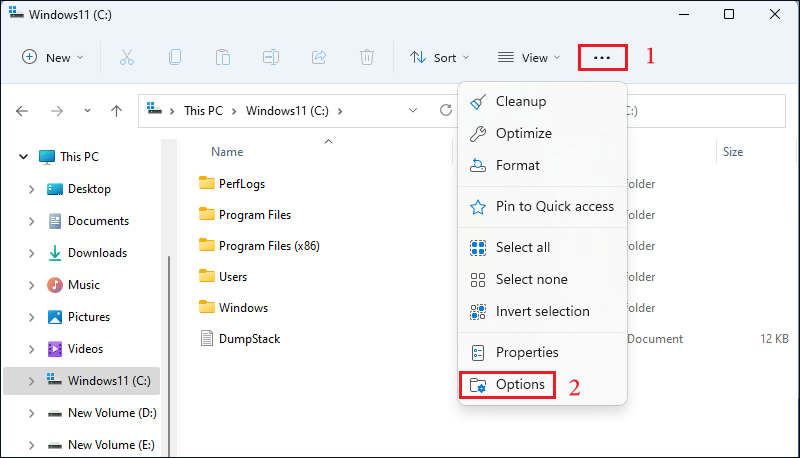Choose Invert selection from the menu

click(x=542, y=311)
